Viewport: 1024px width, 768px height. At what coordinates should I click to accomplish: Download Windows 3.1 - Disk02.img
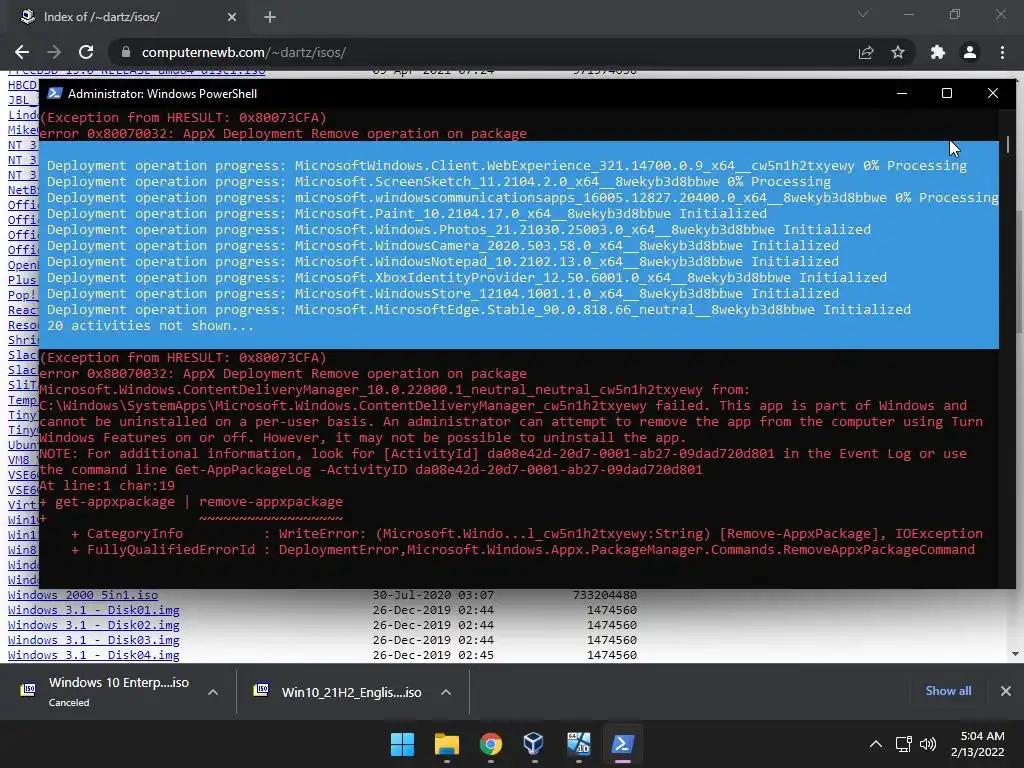[x=93, y=625]
